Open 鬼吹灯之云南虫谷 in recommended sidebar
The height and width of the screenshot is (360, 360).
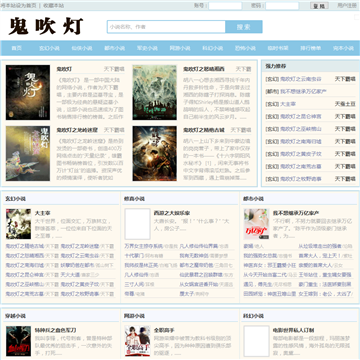point(301,79)
